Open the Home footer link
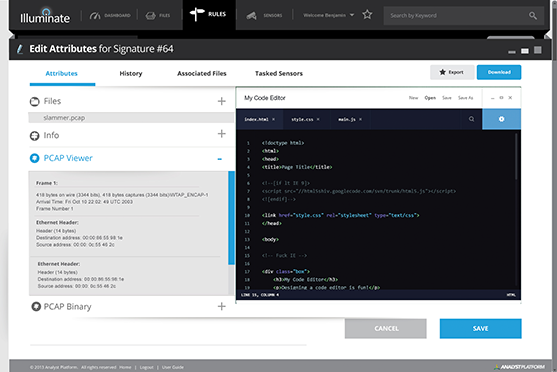Screen dimensions: 557x372 tap(125, 367)
